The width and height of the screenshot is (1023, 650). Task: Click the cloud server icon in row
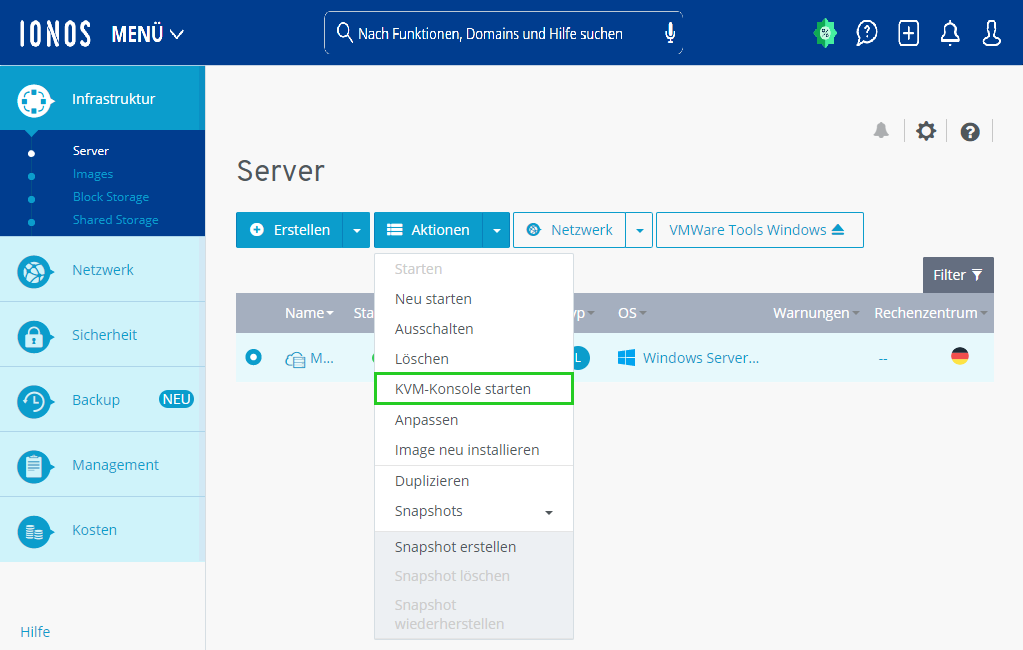[295, 360]
